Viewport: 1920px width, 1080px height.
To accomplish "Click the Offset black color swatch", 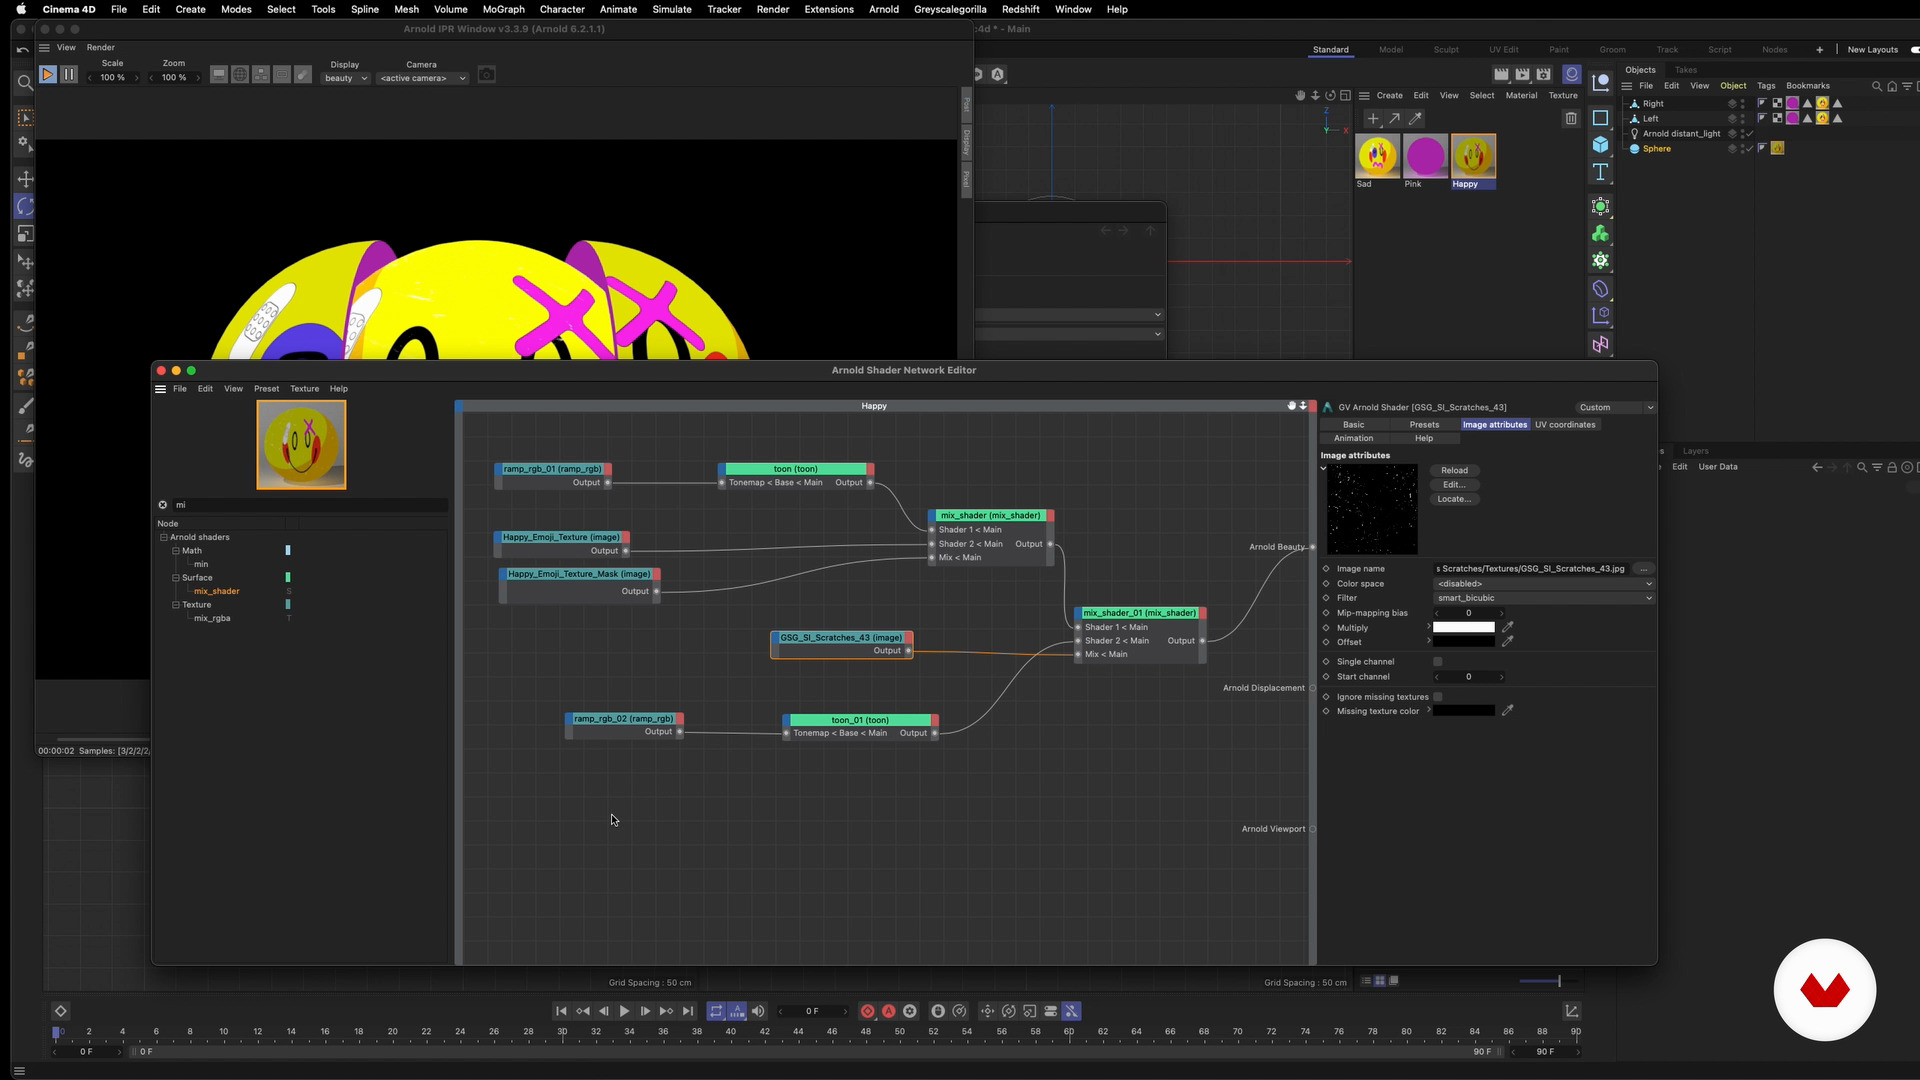I will click(1464, 642).
